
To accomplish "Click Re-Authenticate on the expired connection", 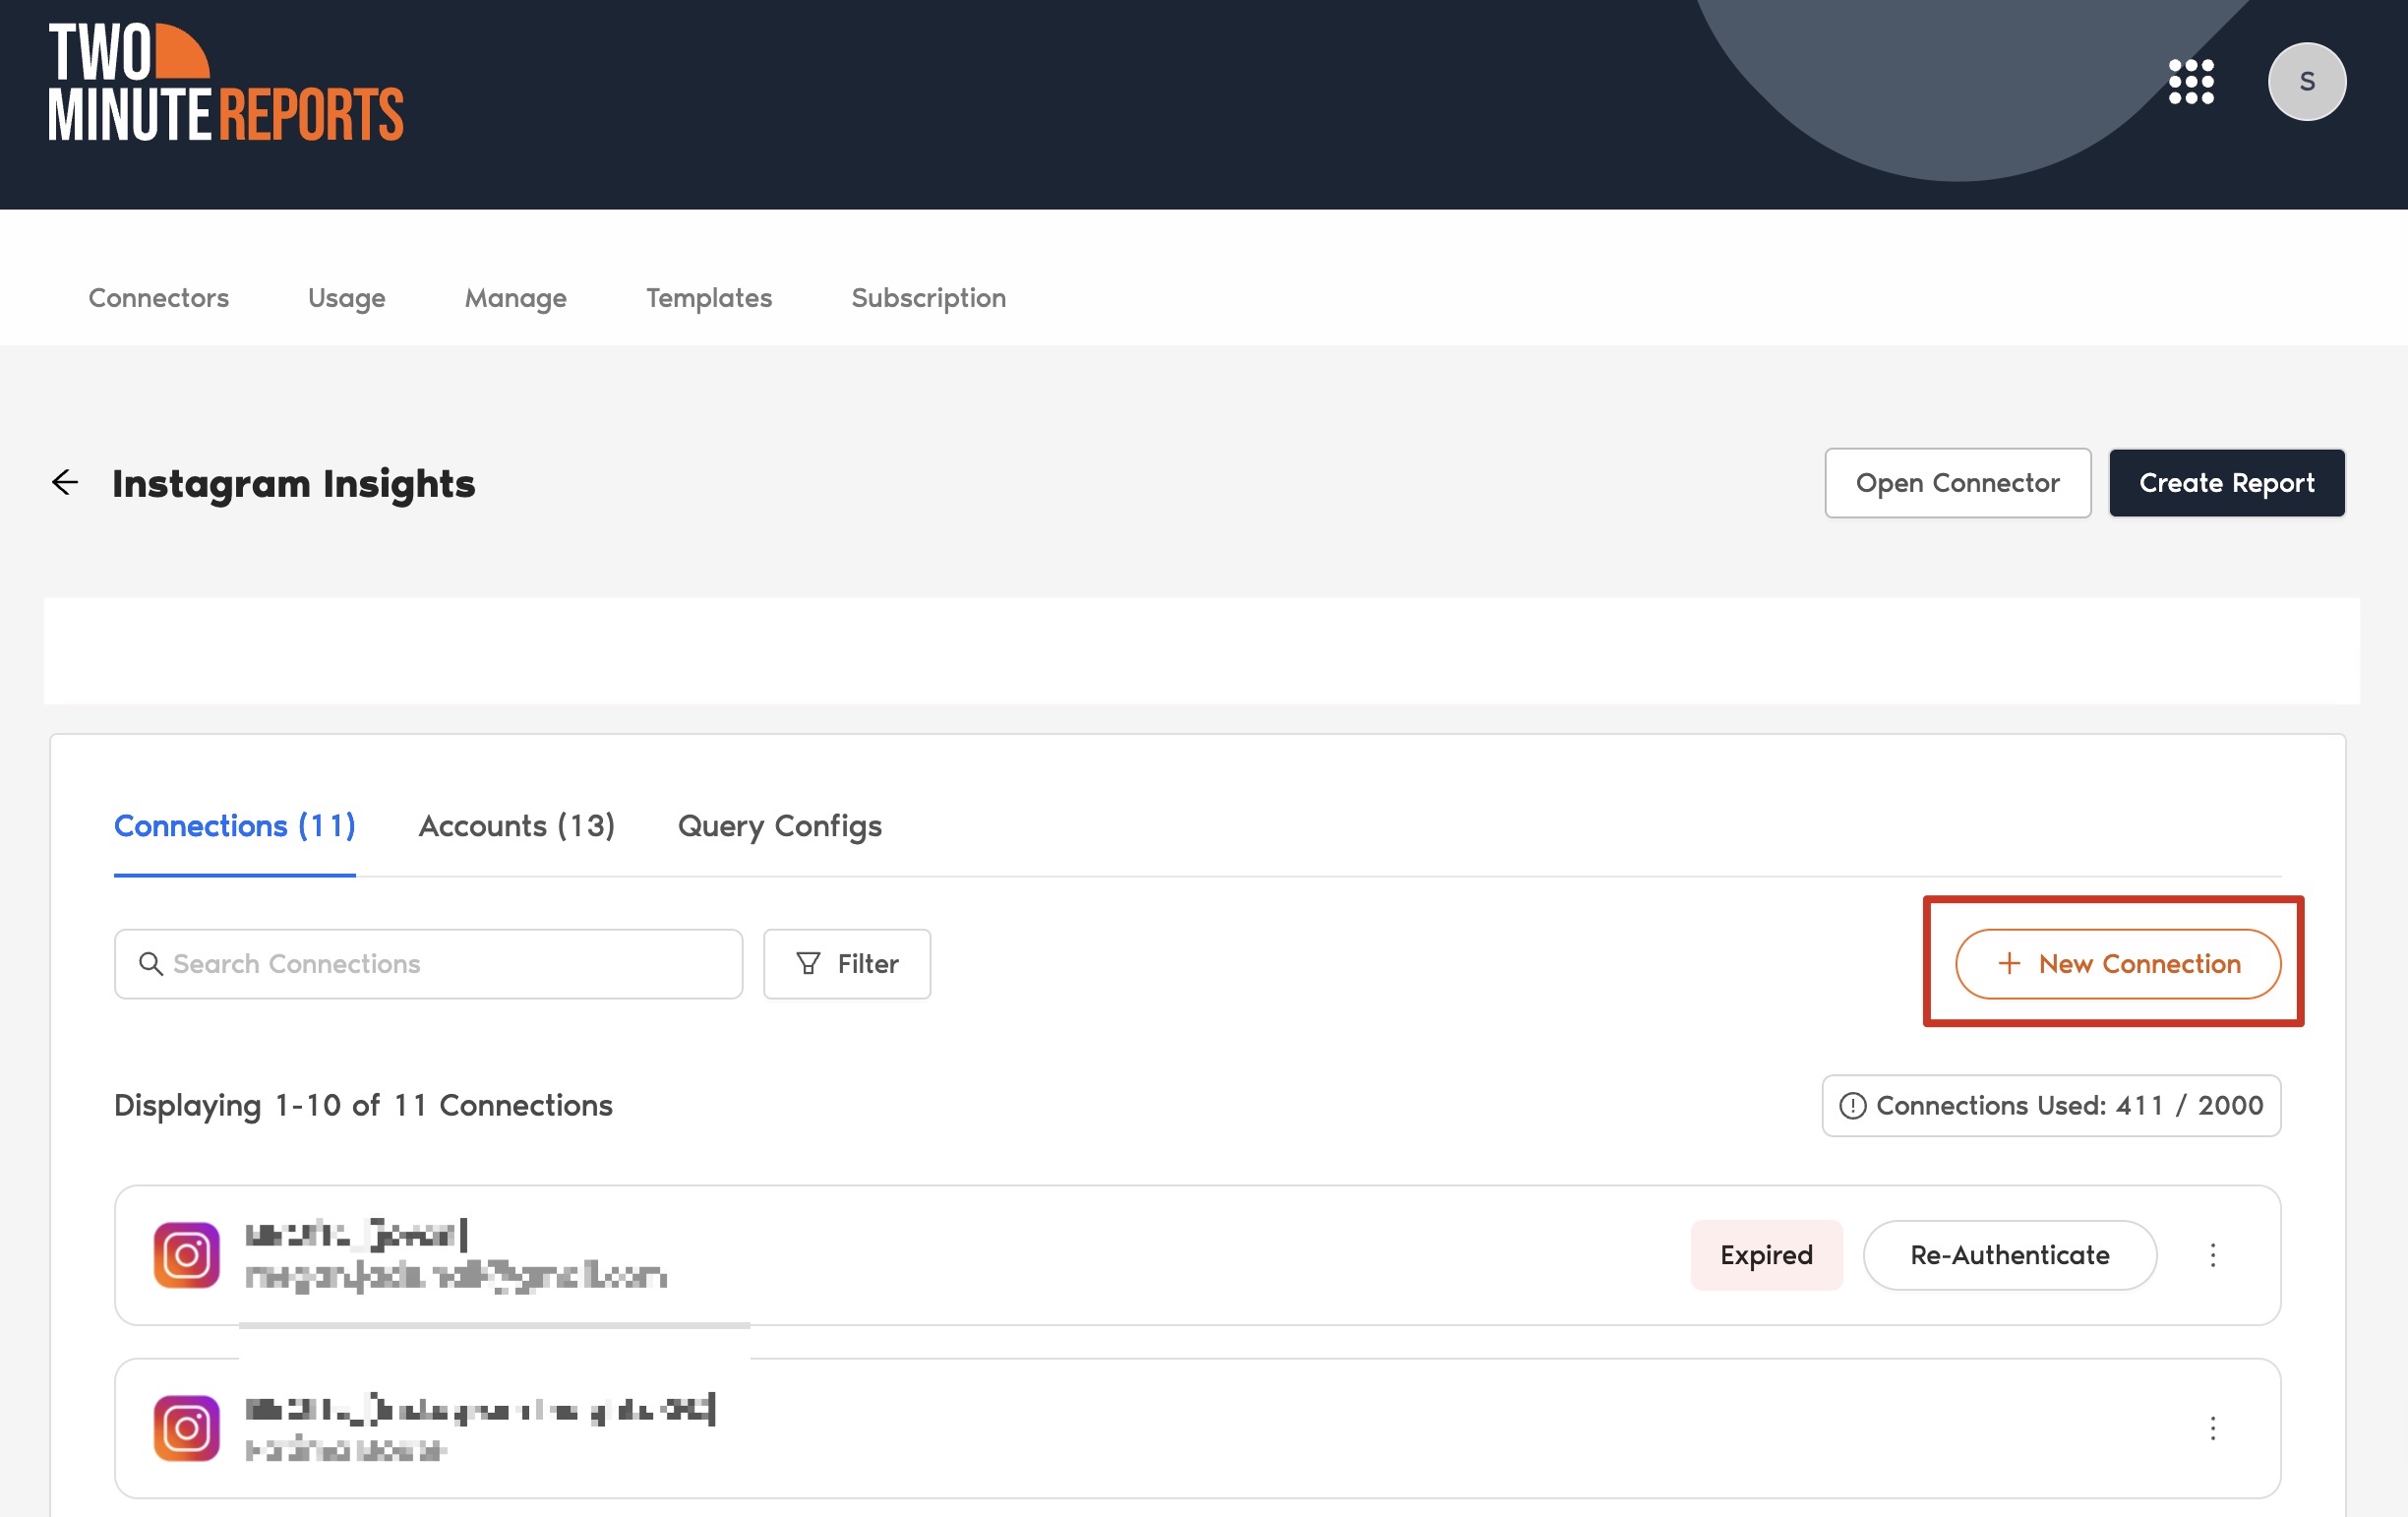I will click(x=2009, y=1255).
